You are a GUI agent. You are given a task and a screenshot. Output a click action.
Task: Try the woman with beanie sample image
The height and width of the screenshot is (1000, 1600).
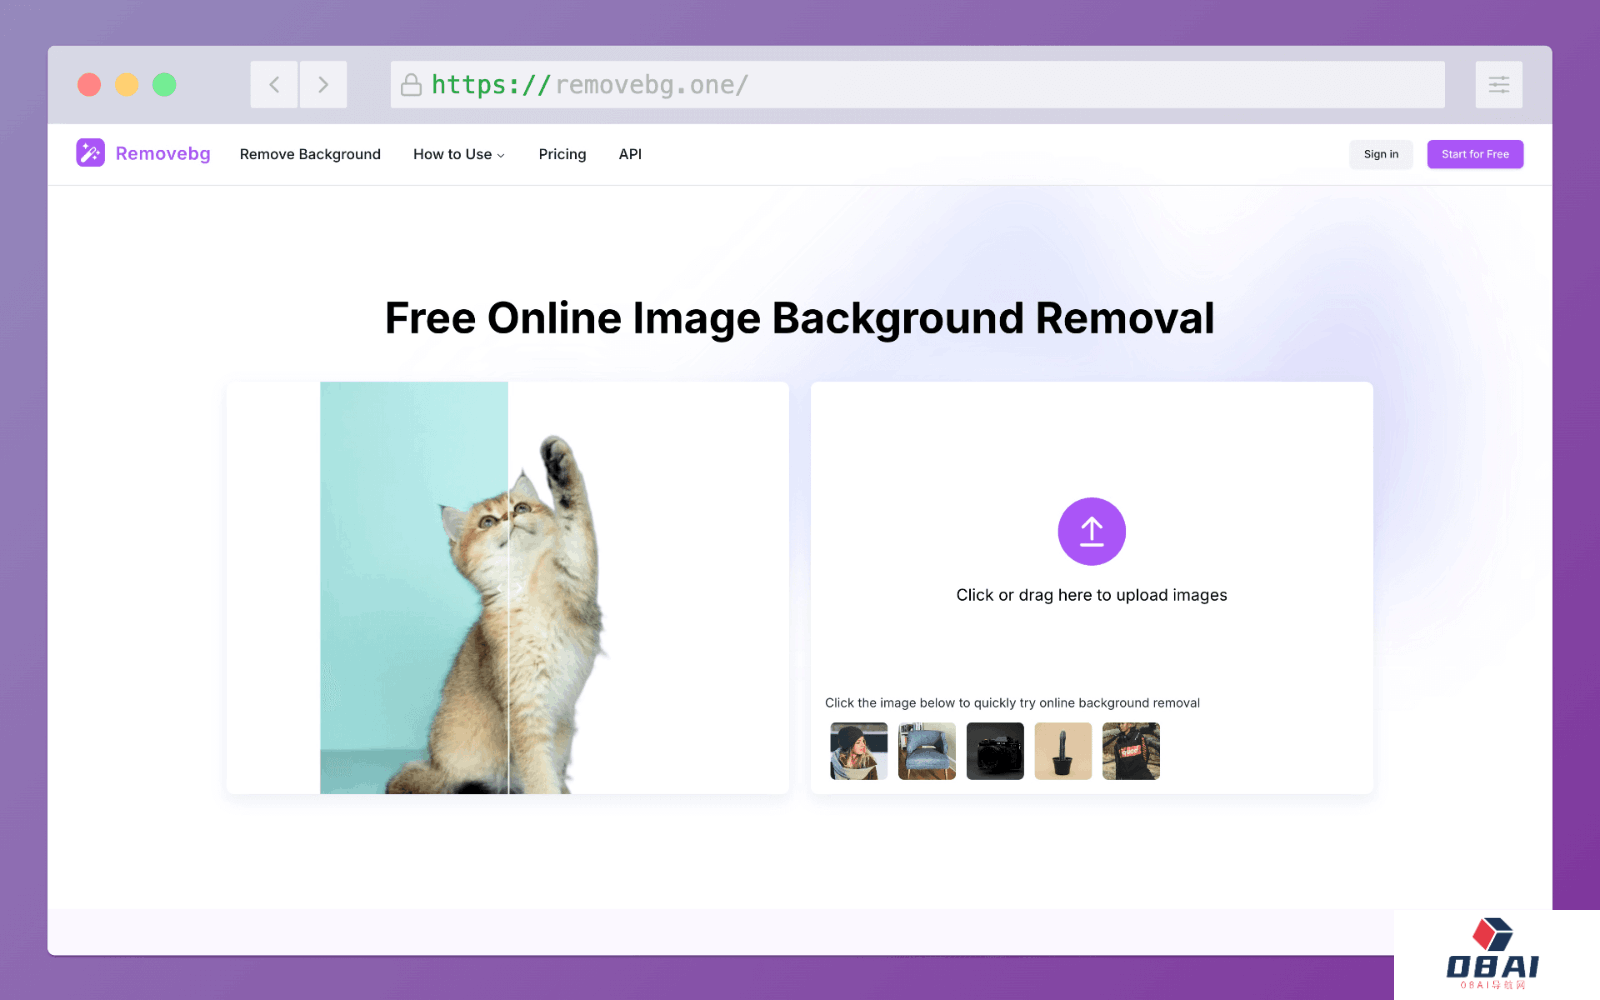tap(857, 751)
